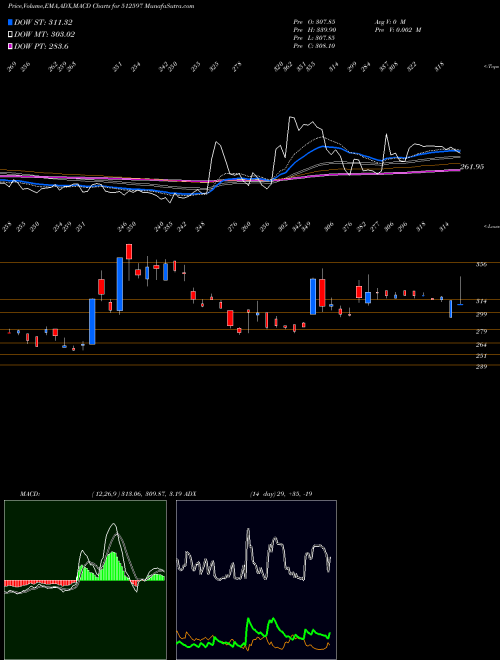Click the topmost red candle above the 336 line
This screenshot has height=660, width=500.
pos(129,252)
